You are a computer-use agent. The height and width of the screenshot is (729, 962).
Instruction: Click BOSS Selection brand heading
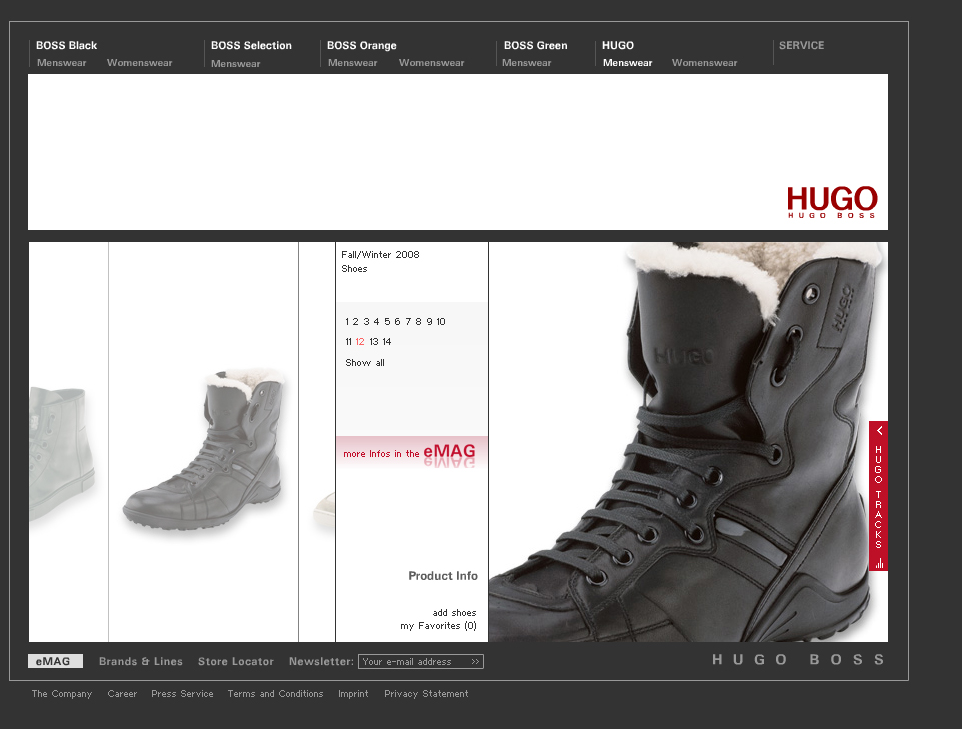point(251,45)
